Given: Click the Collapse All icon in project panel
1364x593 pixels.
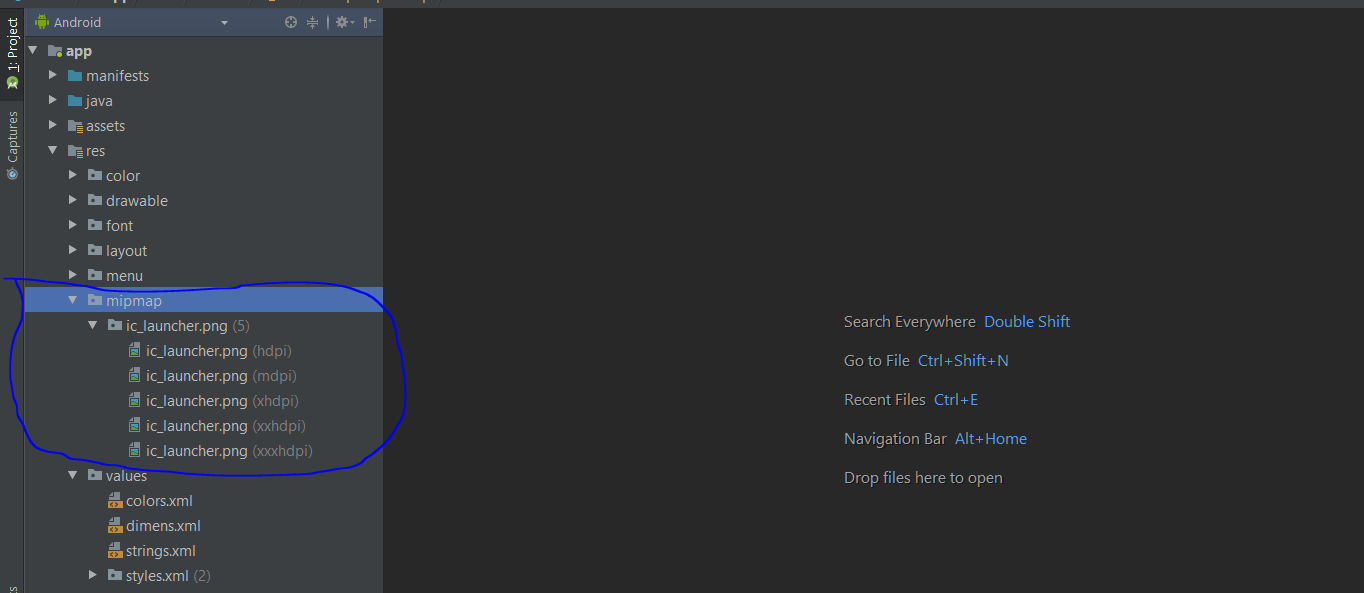Looking at the screenshot, I should click(312, 22).
